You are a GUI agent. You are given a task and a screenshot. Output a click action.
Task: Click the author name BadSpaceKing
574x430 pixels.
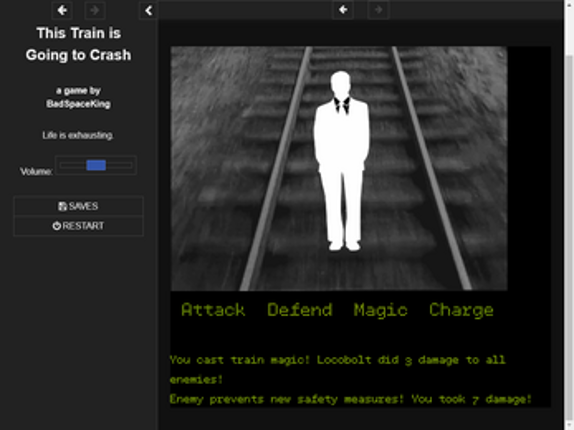78,104
